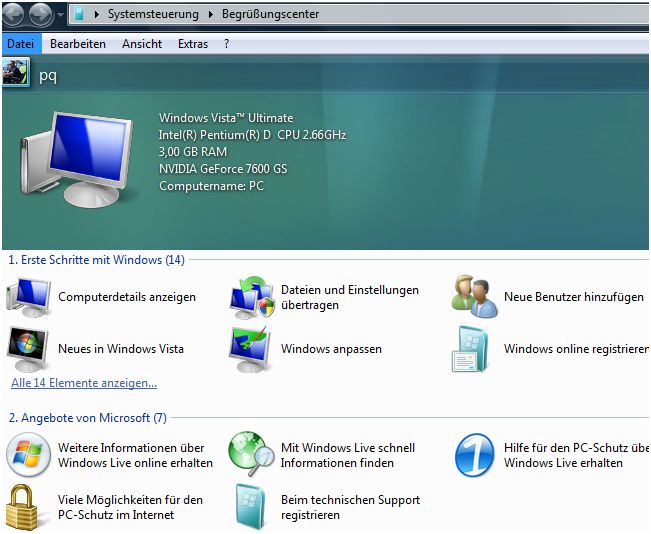
Task: Click the blue OneCare number one icon
Action: coord(475,455)
